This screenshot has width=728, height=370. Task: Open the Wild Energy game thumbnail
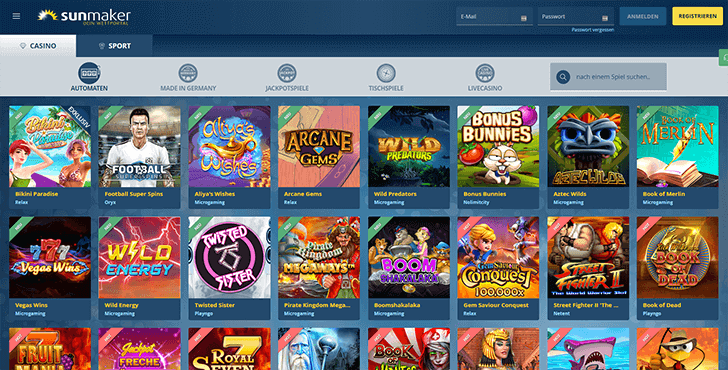click(x=139, y=258)
